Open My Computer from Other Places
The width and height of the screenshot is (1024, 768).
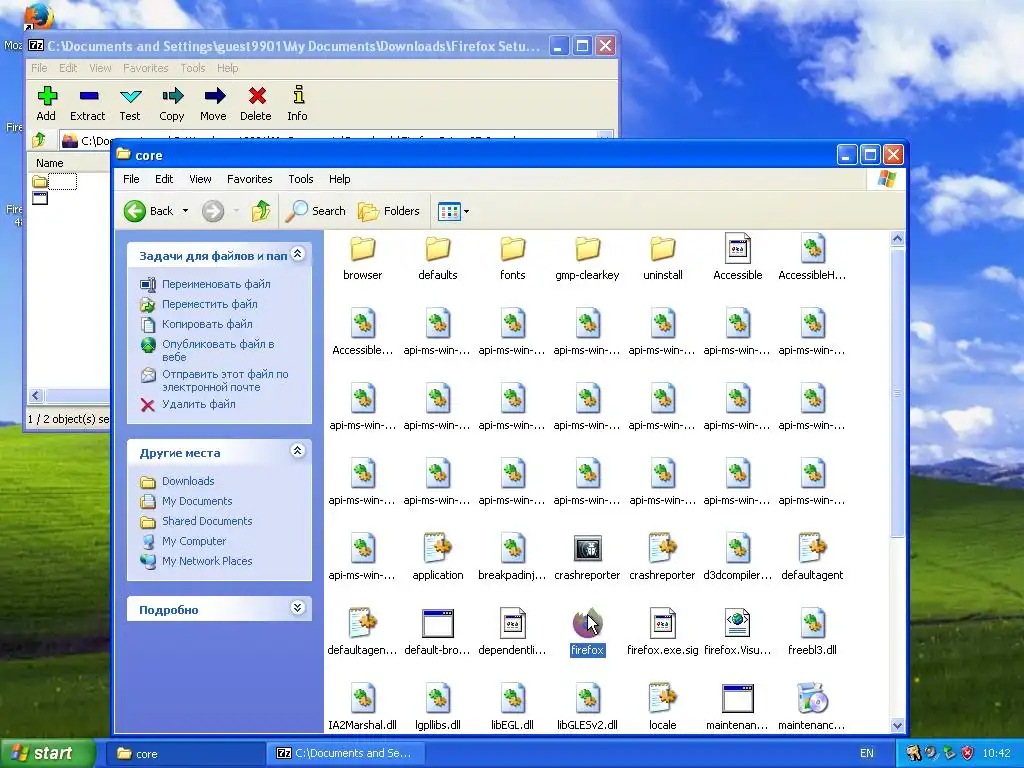click(194, 541)
